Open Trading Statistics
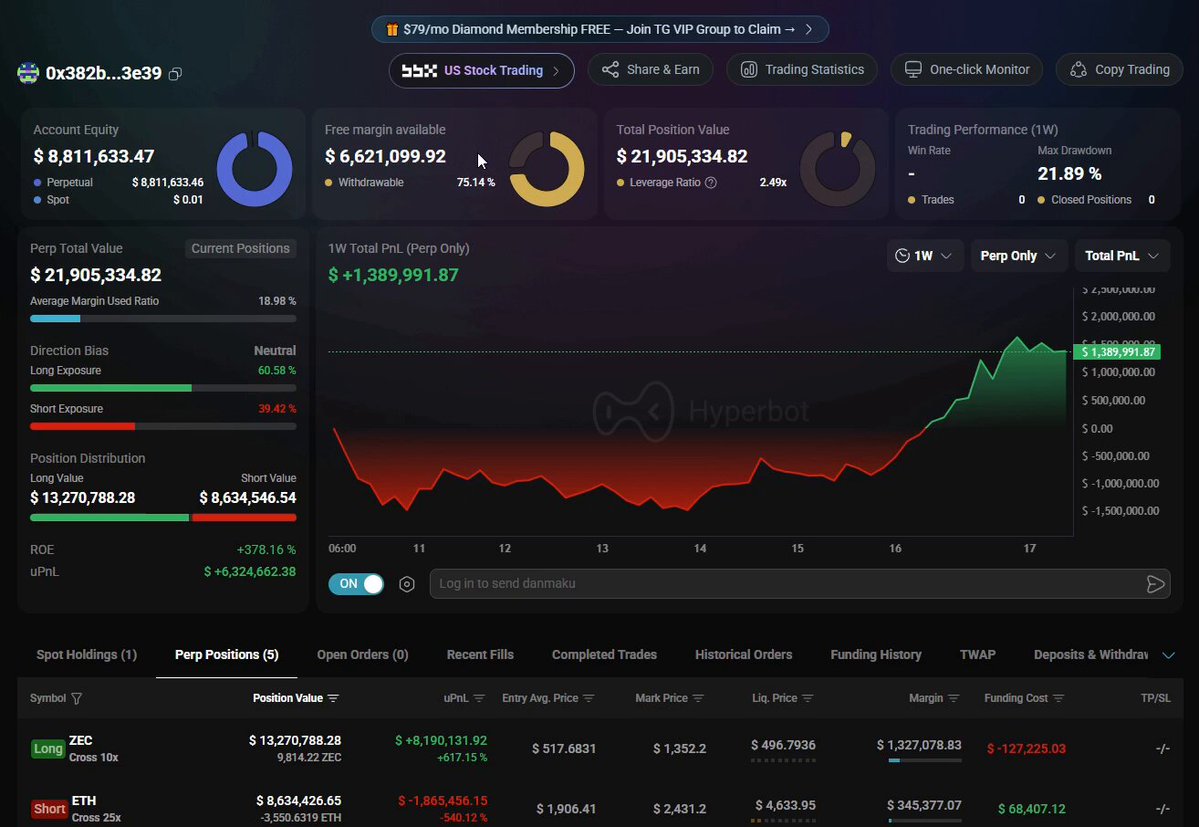This screenshot has width=1199, height=827. (x=801, y=70)
